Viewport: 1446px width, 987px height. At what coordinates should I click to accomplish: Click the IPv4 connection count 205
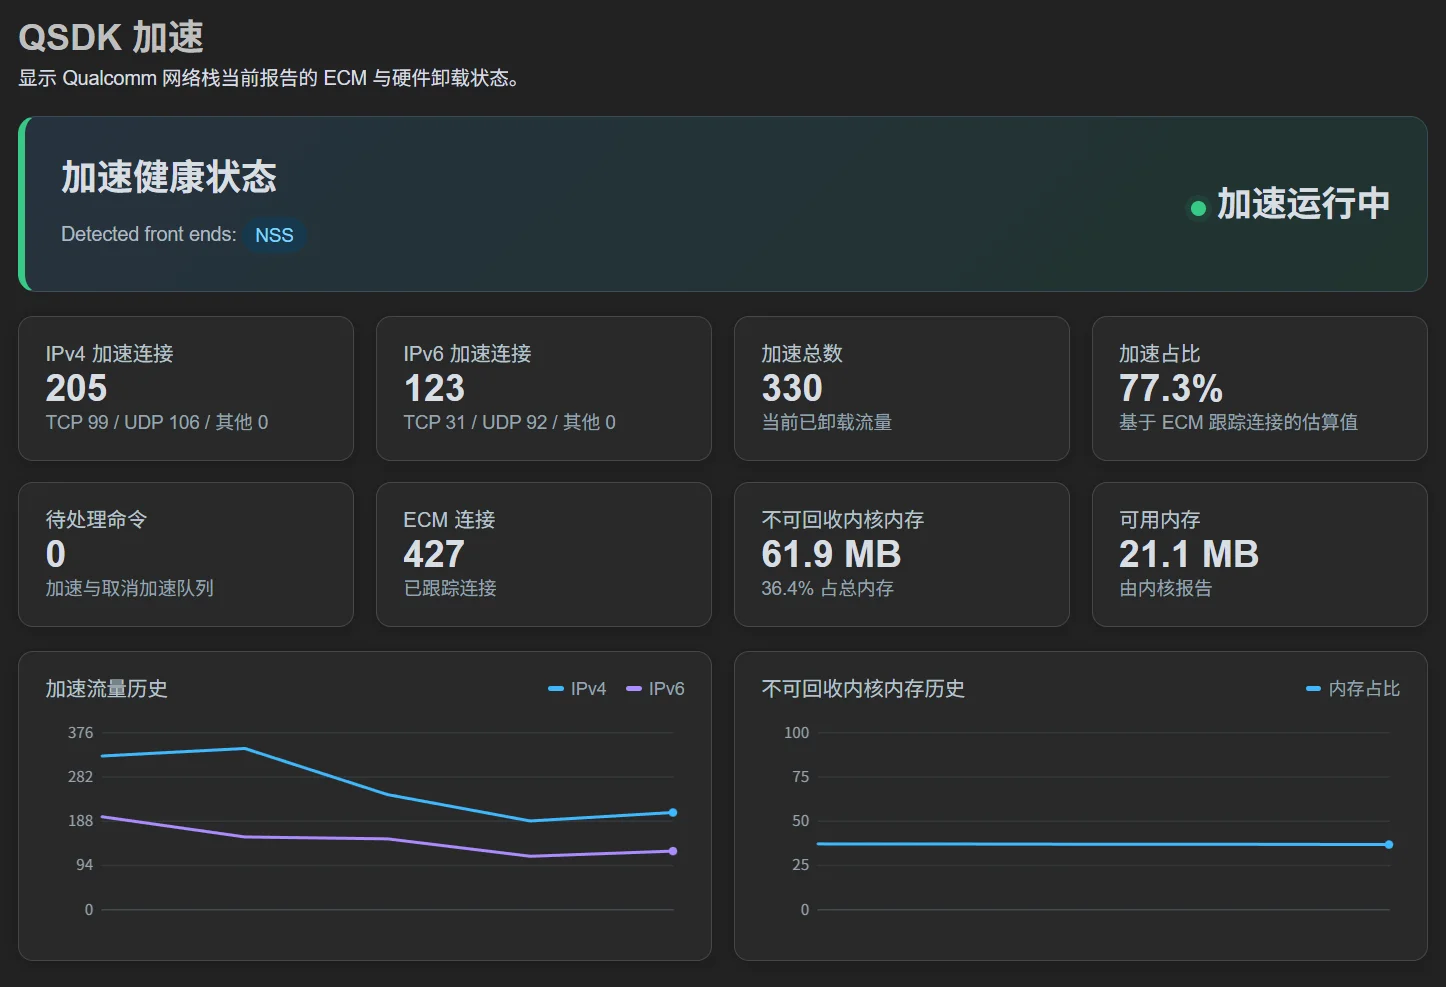(76, 388)
